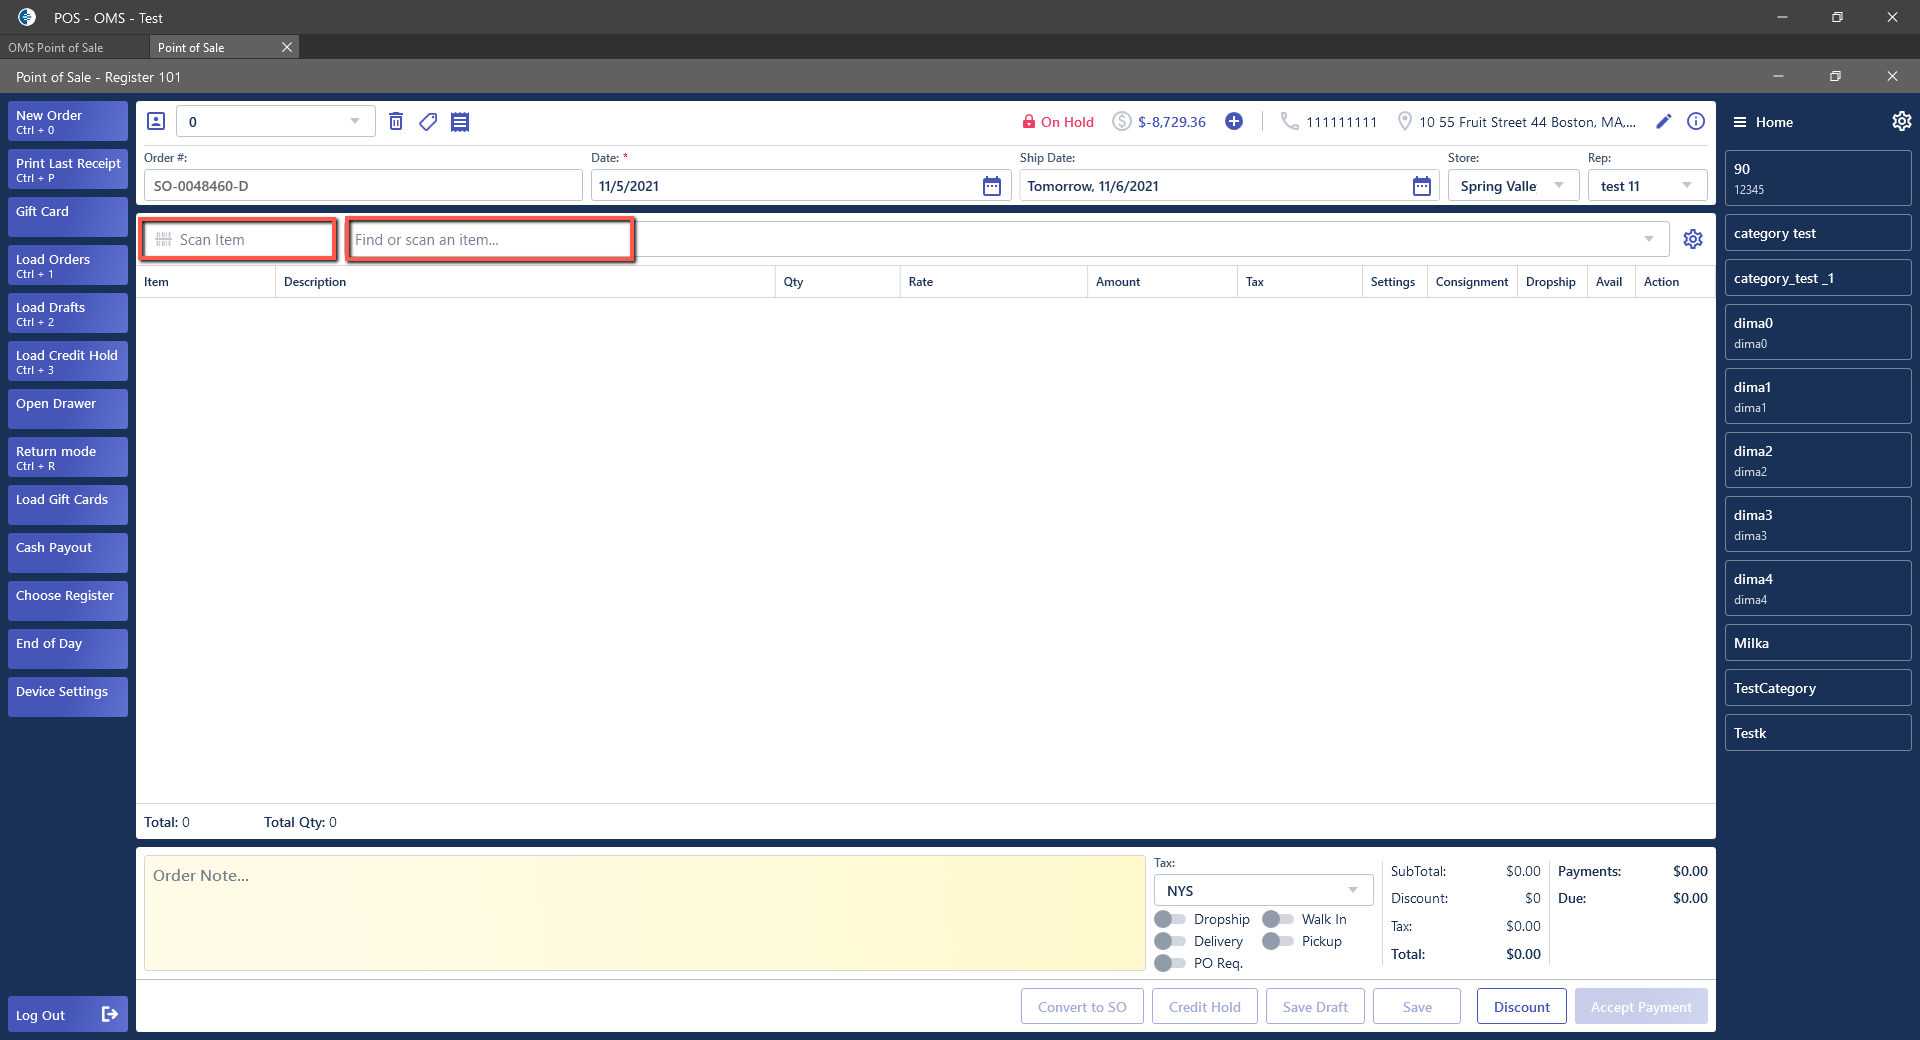The width and height of the screenshot is (1920, 1040).
Task: Click the Scan Item input field
Action: pos(239,240)
